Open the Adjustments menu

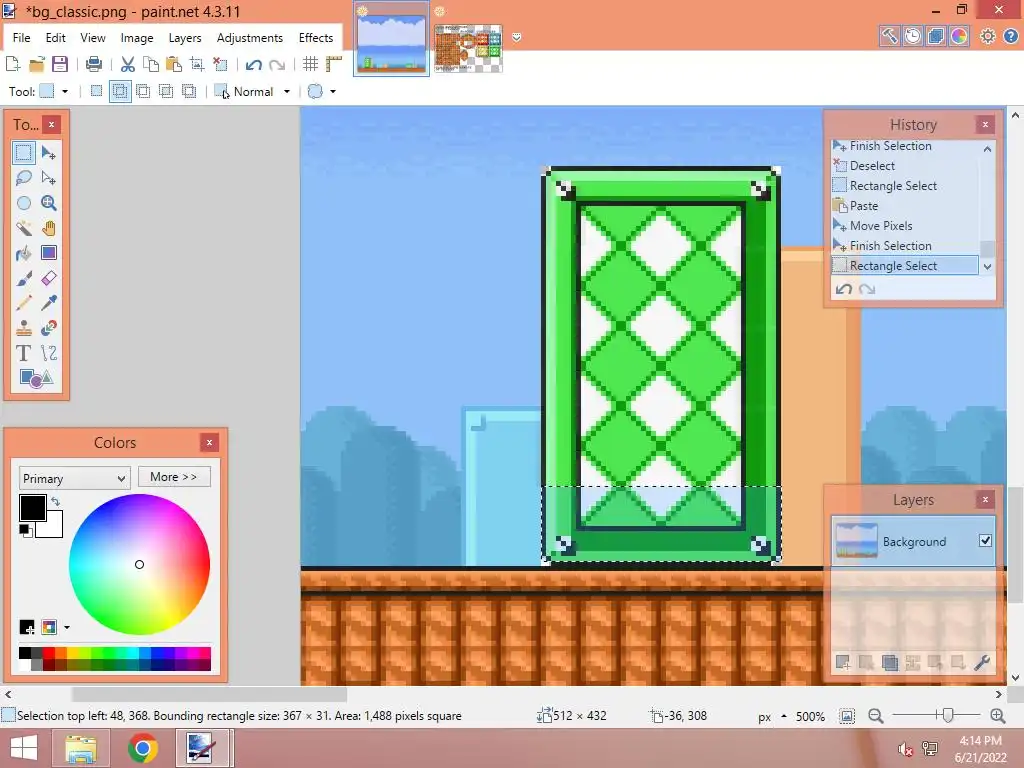tap(249, 38)
